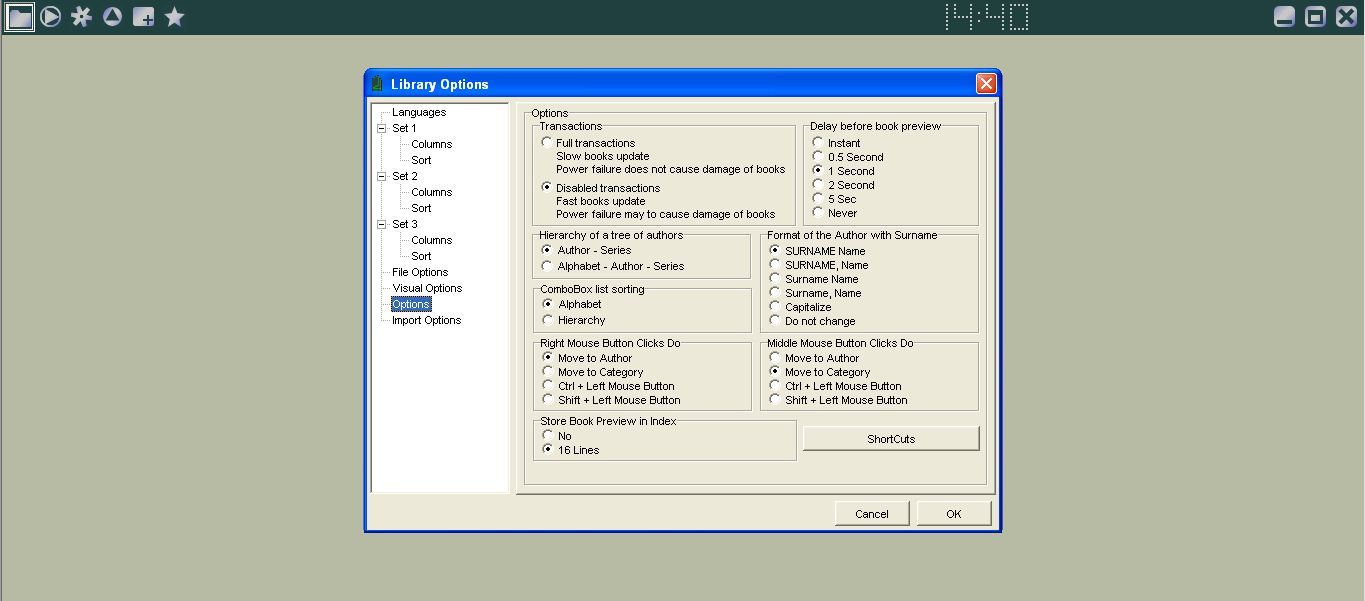Viewport: 1365px width, 601px height.
Task: Collapse the Set 3 tree node
Action: tap(382, 224)
